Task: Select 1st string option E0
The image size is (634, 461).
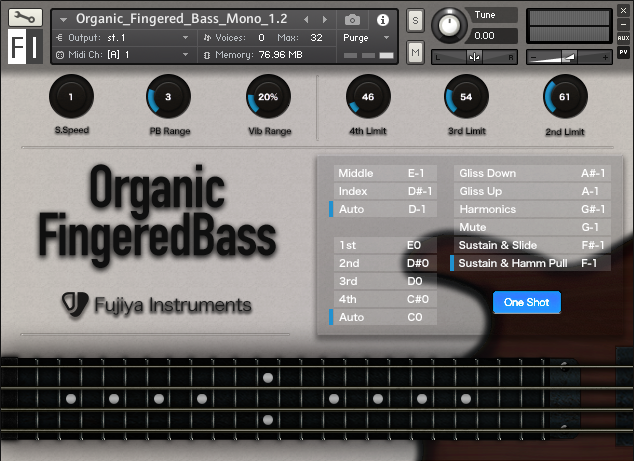Action: [x=385, y=245]
